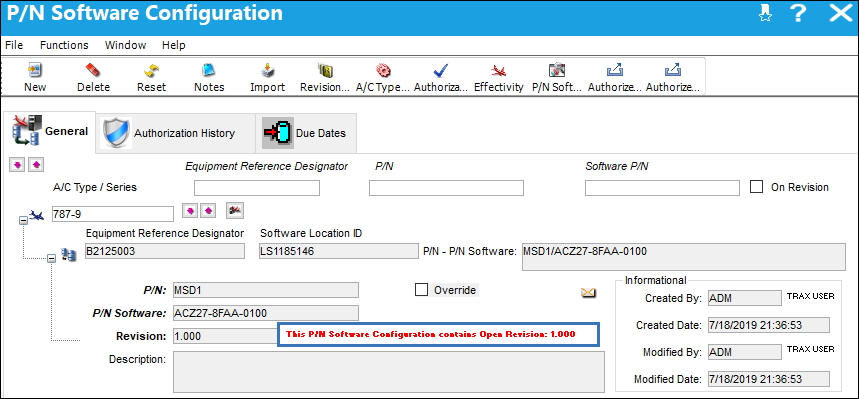Select the blue airplane tree node icon
This screenshot has height=399, width=859.
(x=37, y=216)
